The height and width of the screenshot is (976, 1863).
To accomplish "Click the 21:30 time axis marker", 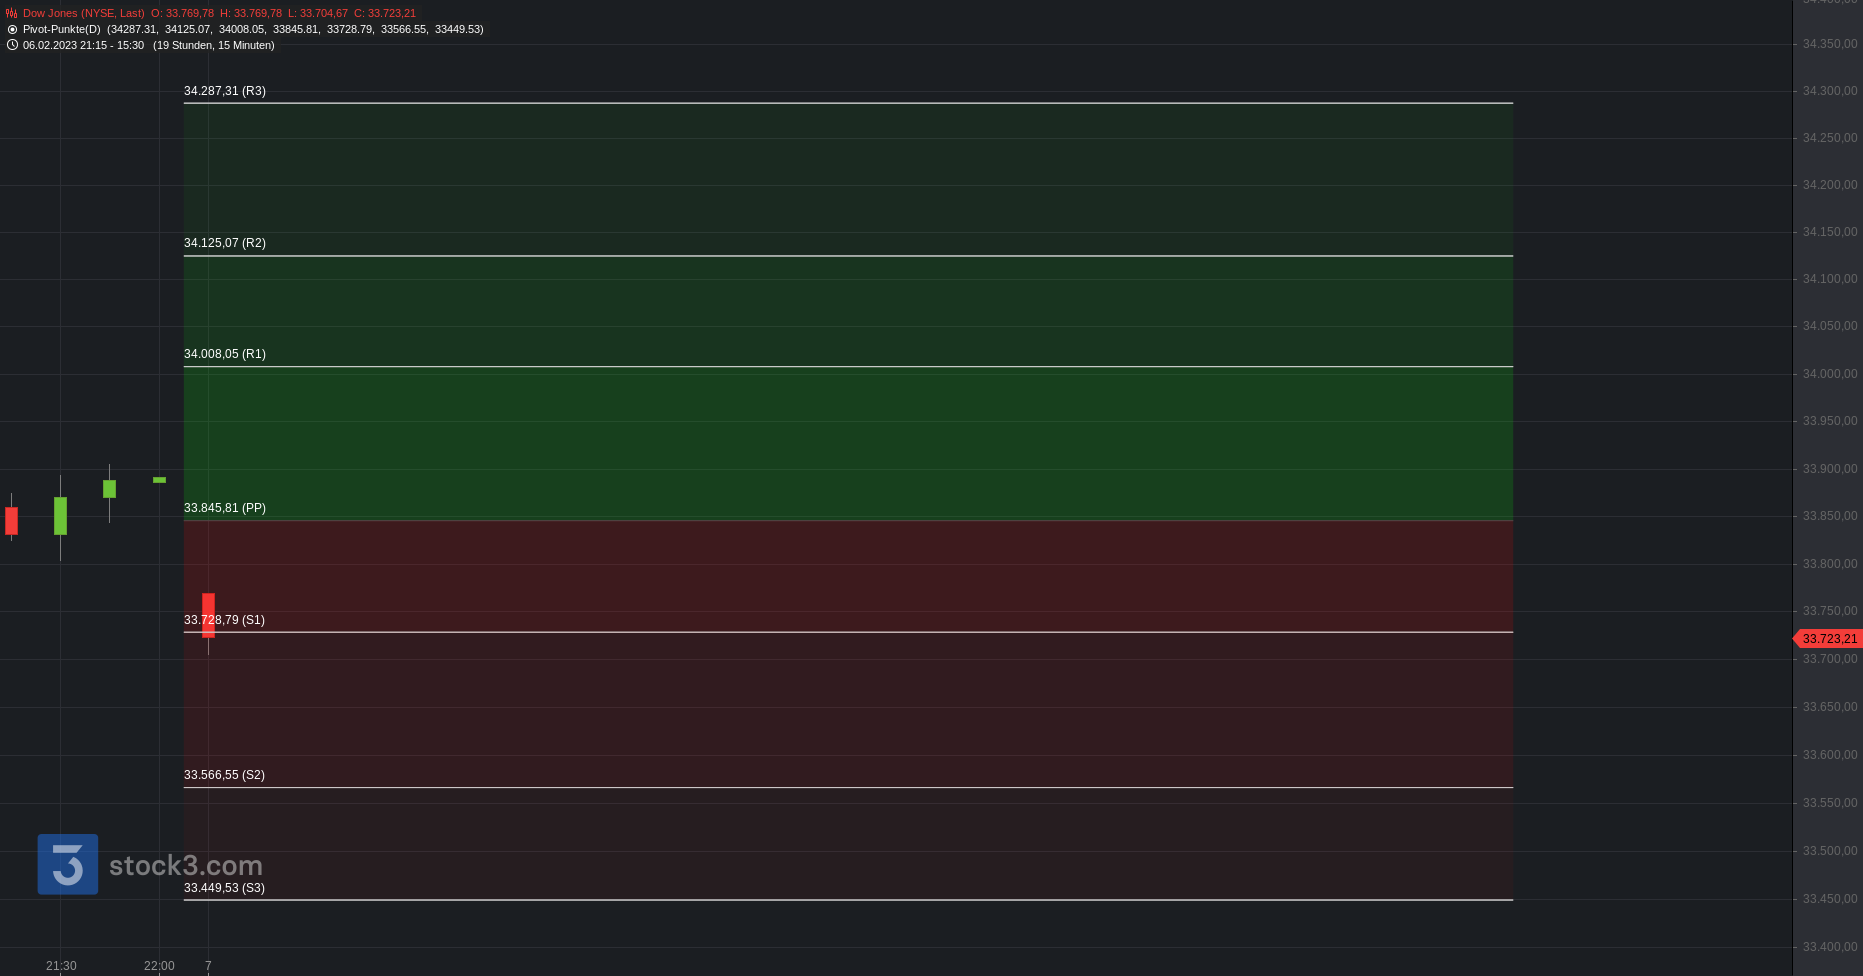I will tap(61, 966).
